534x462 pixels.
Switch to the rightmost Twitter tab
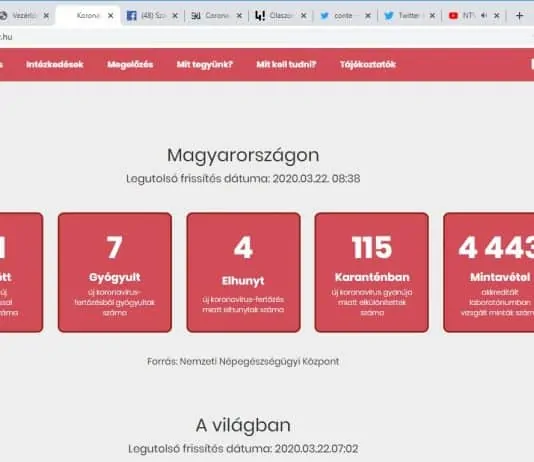pyautogui.click(x=404, y=16)
